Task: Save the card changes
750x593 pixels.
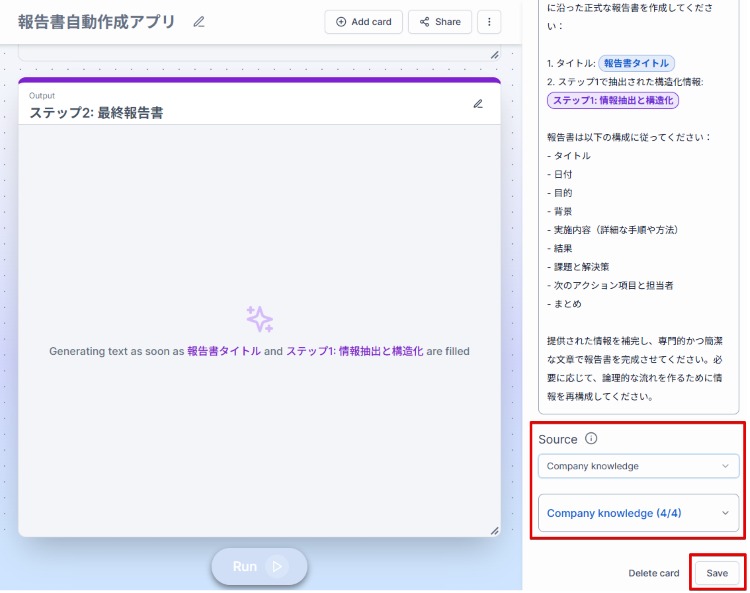Action: [x=717, y=573]
